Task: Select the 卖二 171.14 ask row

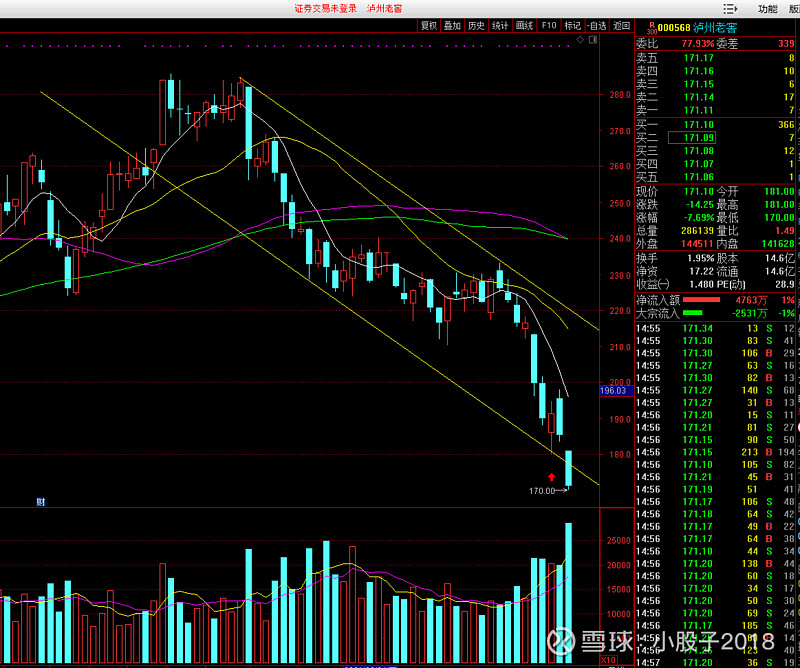Action: [715, 97]
